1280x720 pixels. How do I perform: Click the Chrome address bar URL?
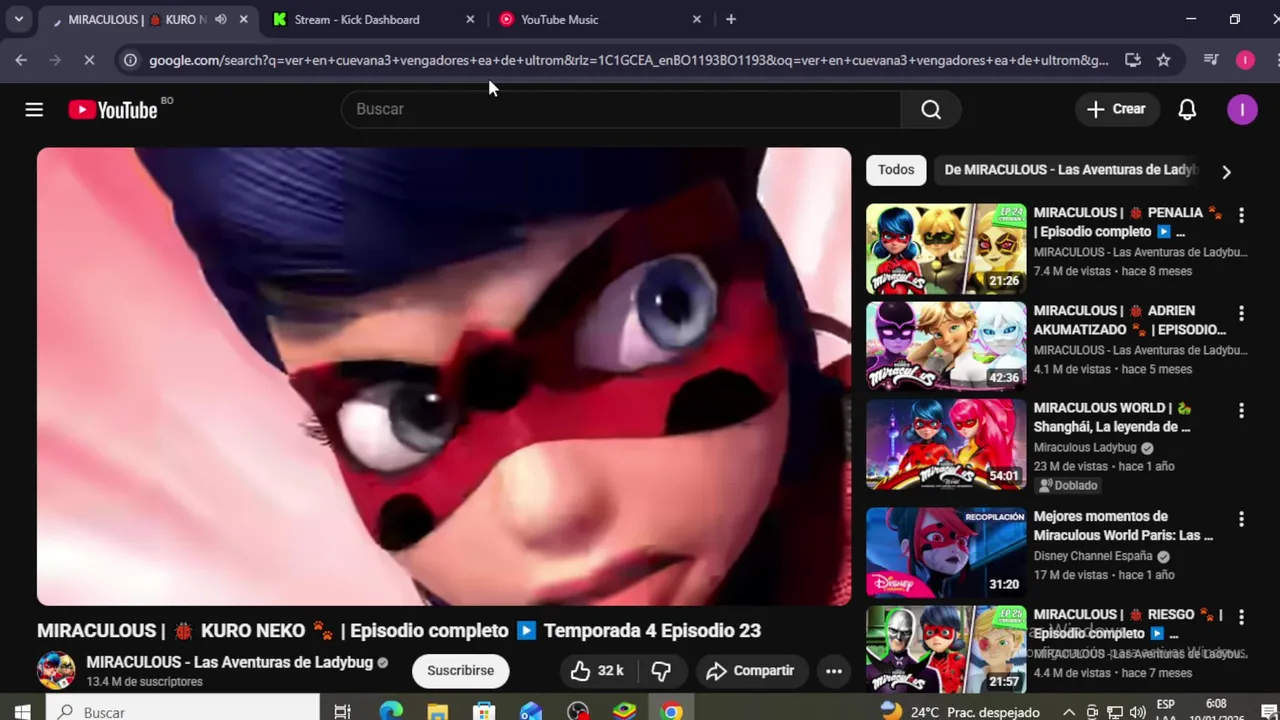point(629,60)
